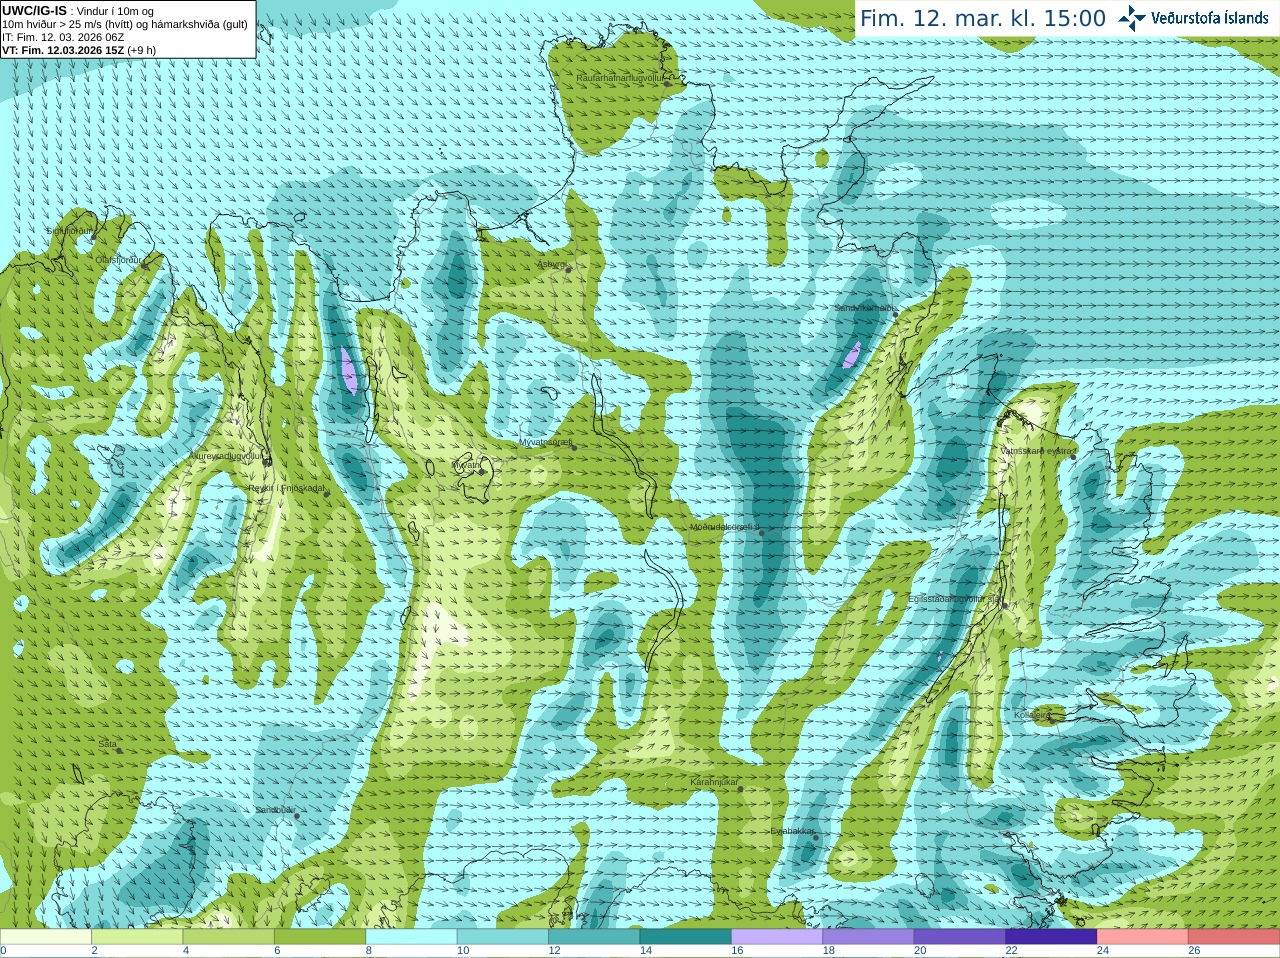Click the Mývatnsöræfi station label
Image resolution: width=1280 pixels, height=958 pixels.
[545, 441]
